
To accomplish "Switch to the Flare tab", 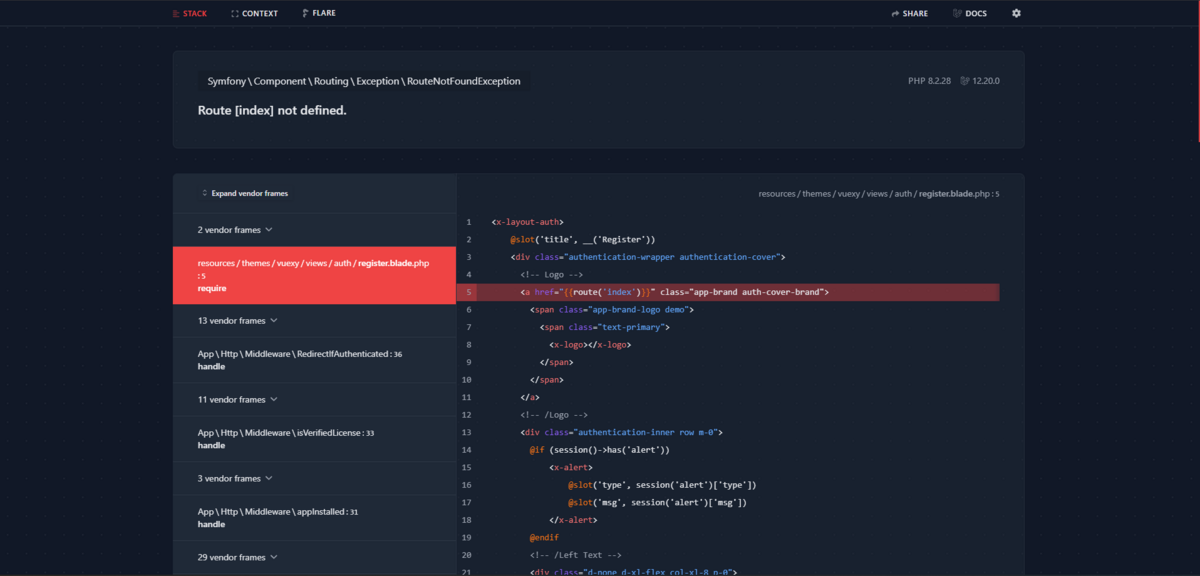I will click(323, 14).
